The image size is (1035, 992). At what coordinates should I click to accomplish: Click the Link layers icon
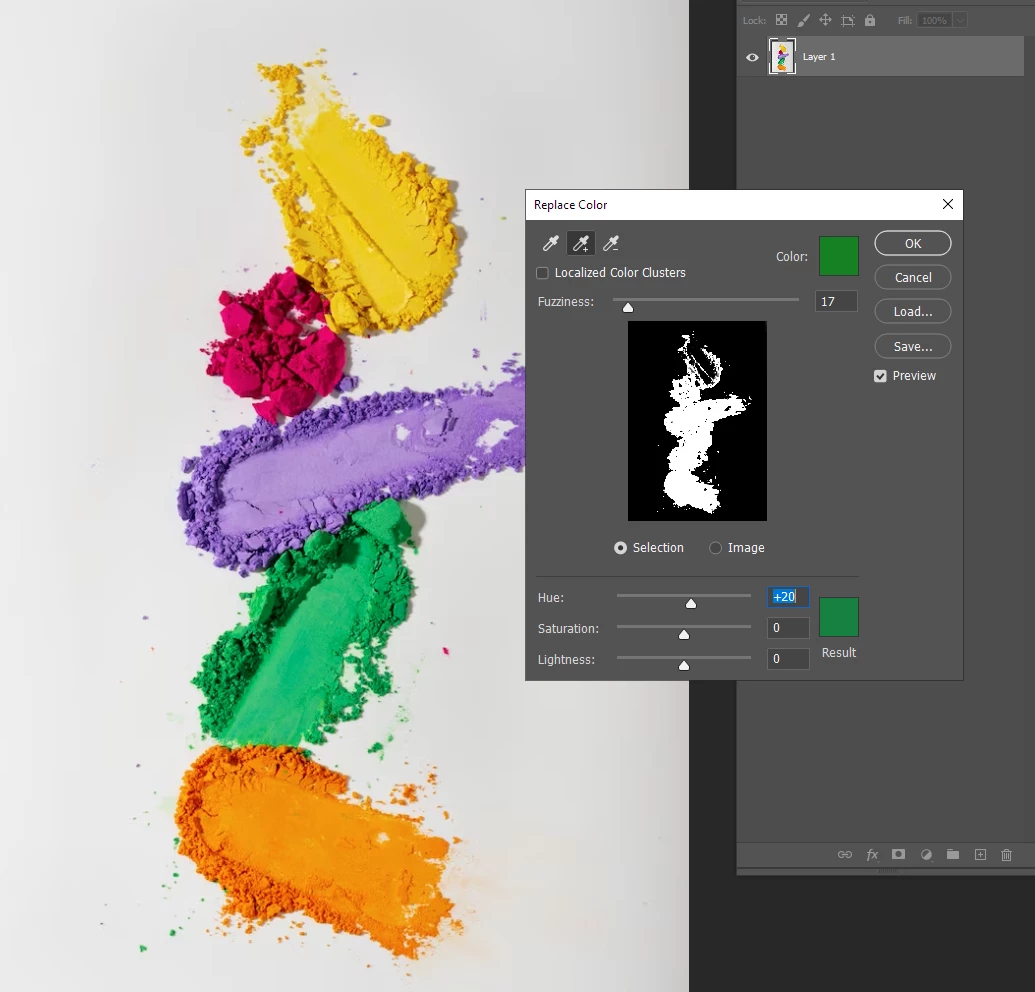tap(845, 854)
